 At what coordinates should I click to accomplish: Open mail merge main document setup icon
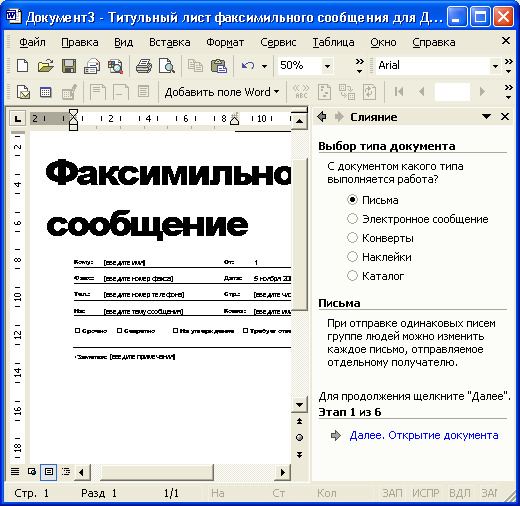pos(23,92)
